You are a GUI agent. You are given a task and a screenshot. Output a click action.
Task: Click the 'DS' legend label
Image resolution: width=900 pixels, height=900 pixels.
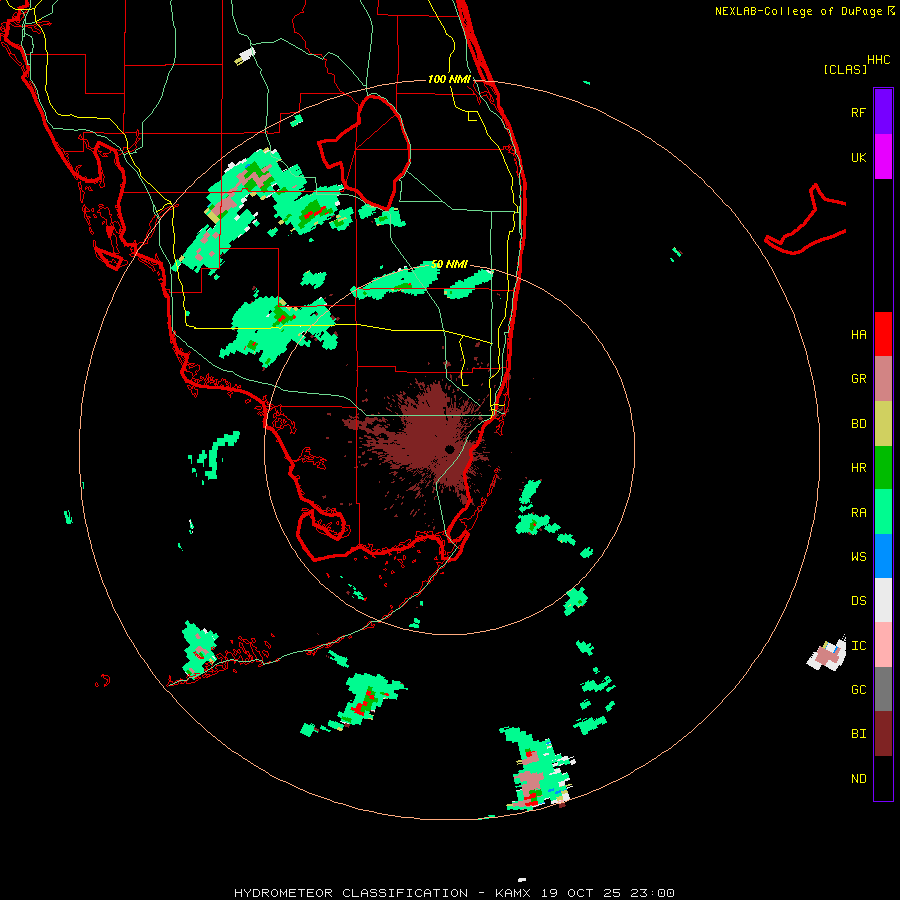coord(858,601)
